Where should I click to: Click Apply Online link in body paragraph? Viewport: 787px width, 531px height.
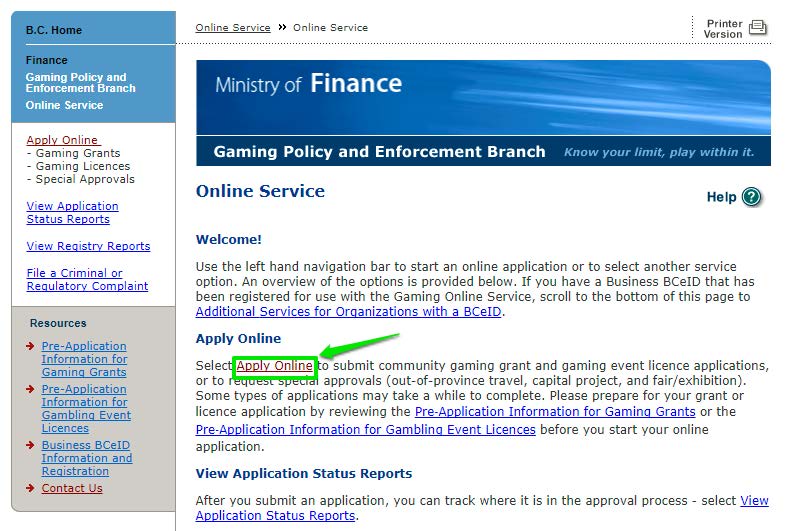pyautogui.click(x=275, y=366)
